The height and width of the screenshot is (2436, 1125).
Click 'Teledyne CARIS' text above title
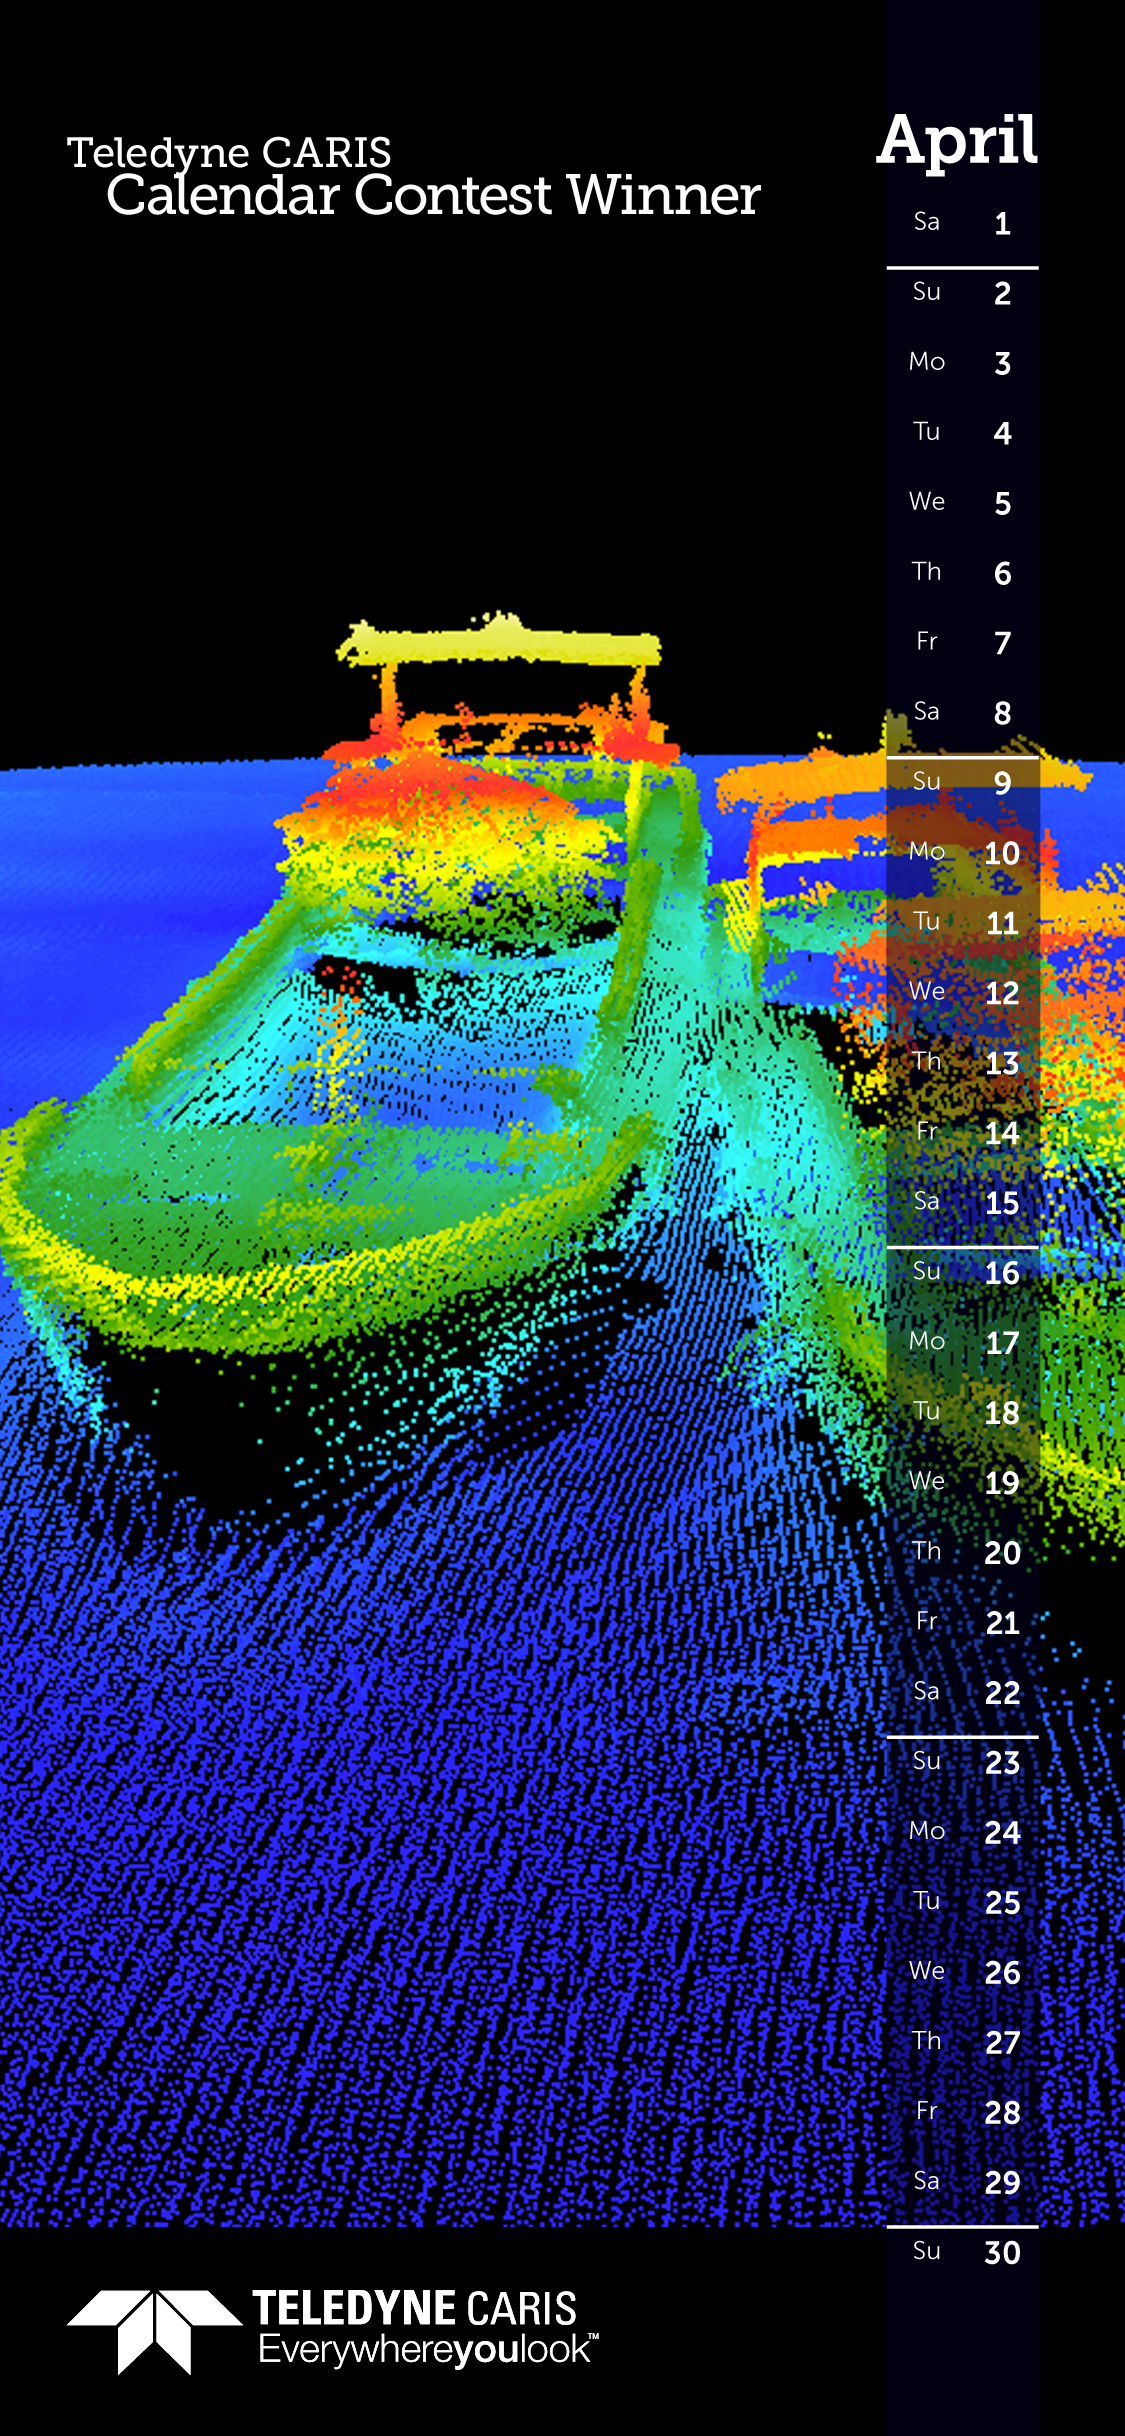tap(229, 153)
